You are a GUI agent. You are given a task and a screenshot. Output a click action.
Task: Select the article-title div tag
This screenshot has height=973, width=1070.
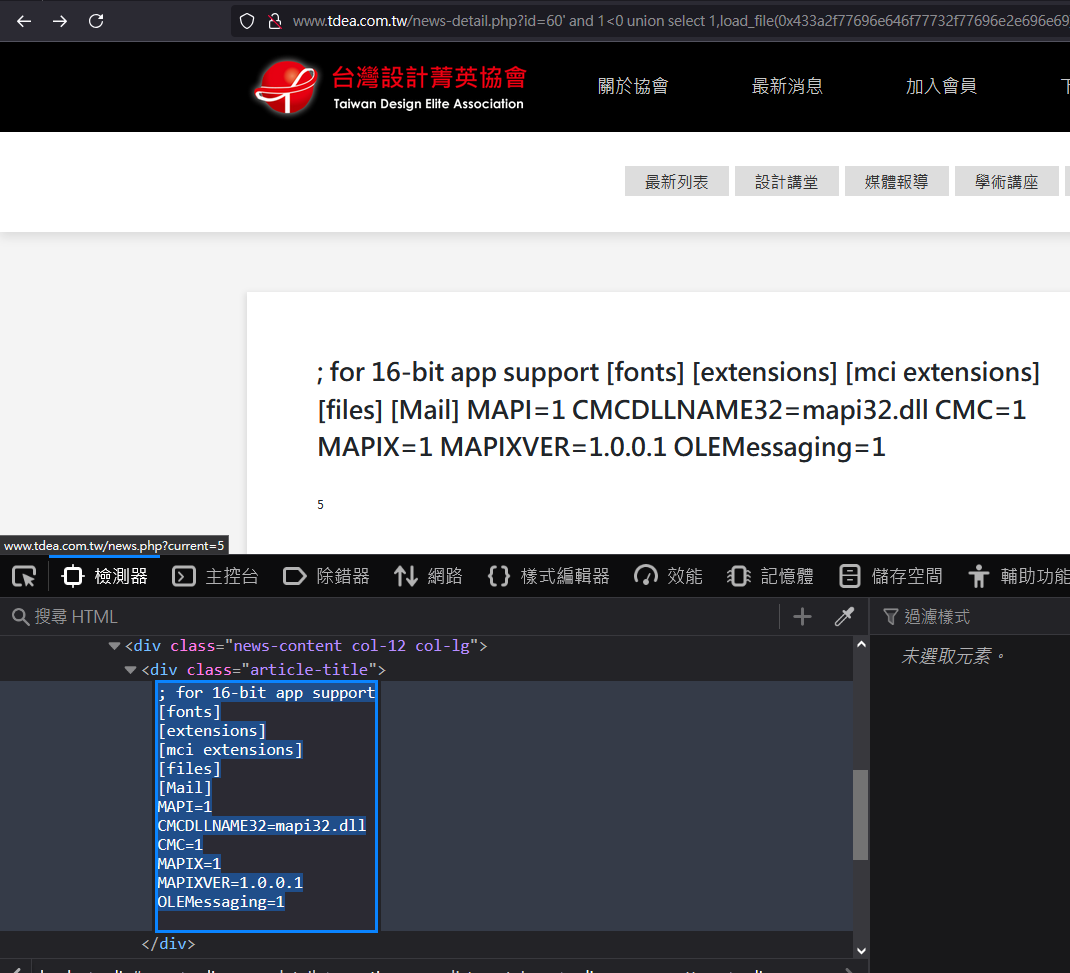click(263, 669)
